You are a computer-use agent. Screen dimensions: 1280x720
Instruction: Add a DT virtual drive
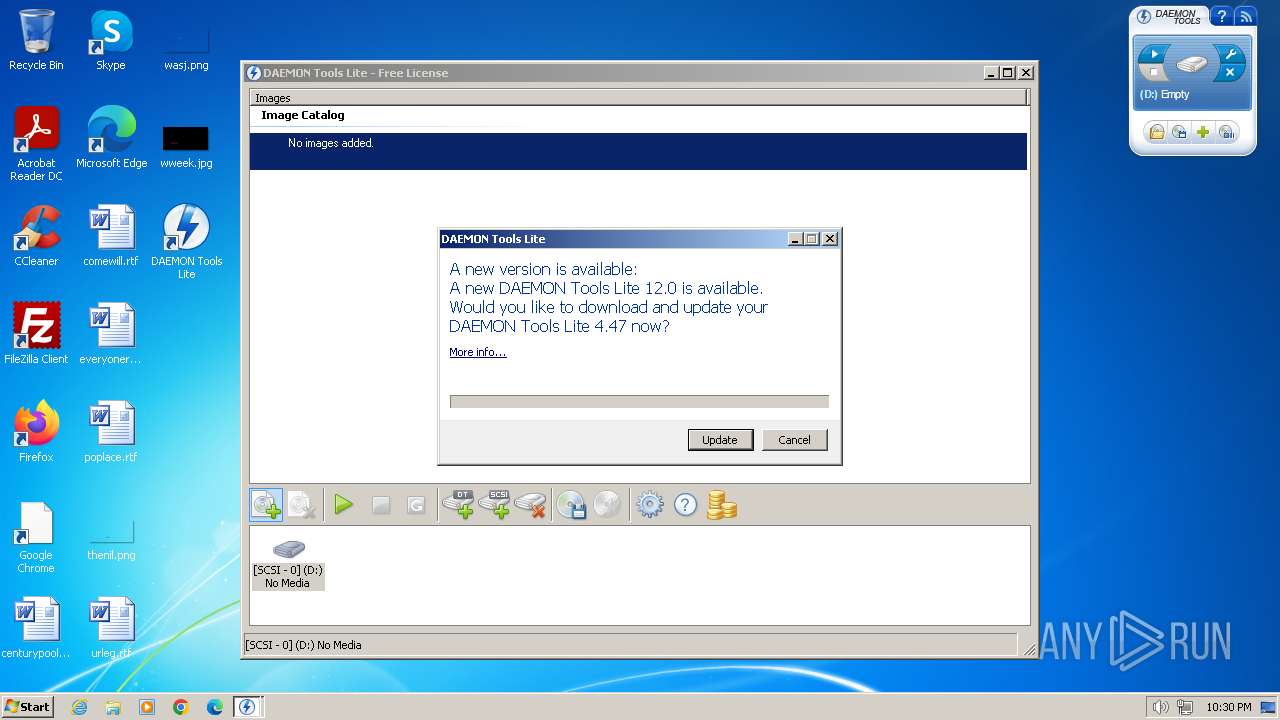pyautogui.click(x=459, y=505)
